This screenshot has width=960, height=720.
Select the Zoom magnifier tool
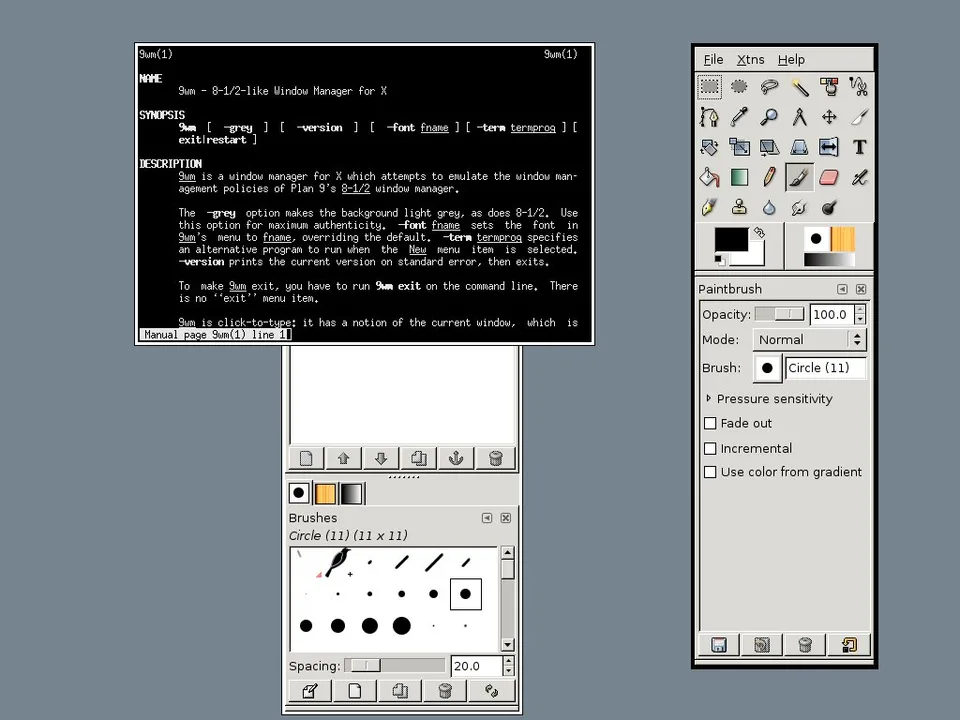770,117
